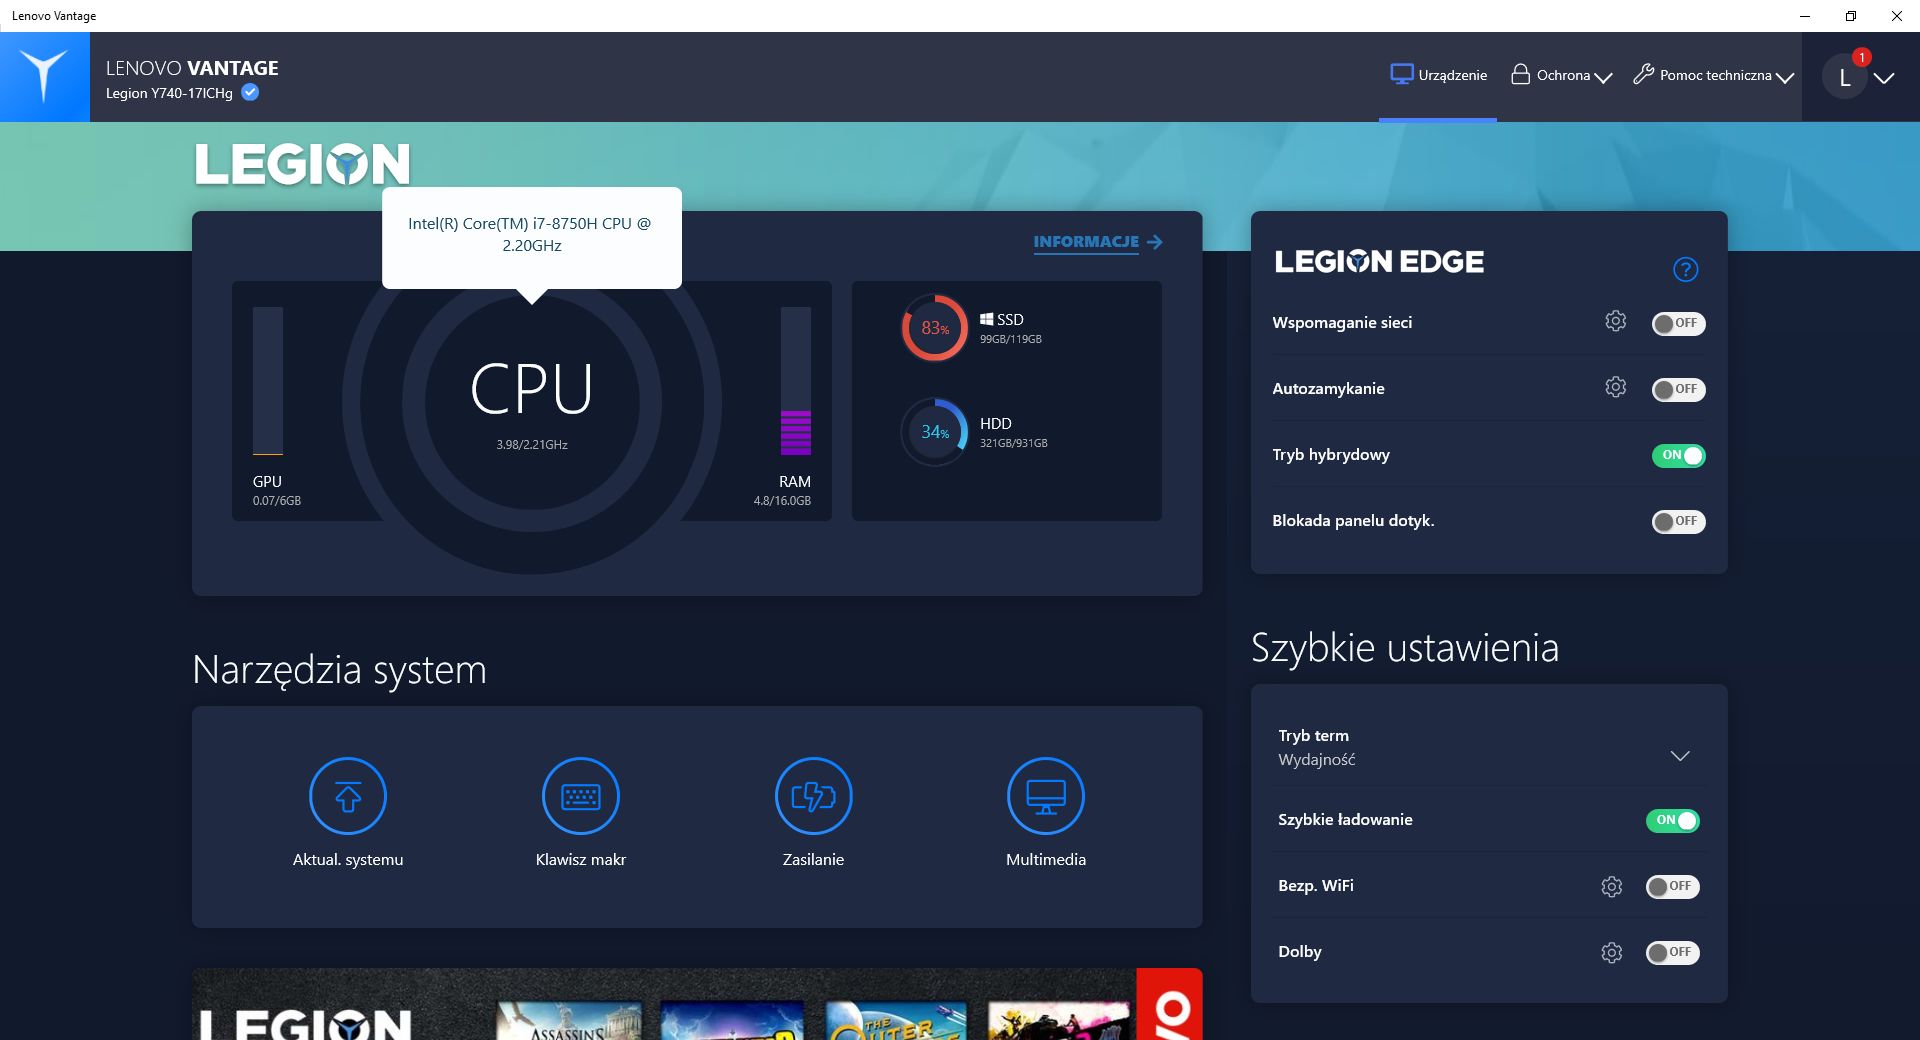This screenshot has height=1040, width=1920.
Task: Click The Outer Worlds game thumbnail
Action: pos(897,1021)
